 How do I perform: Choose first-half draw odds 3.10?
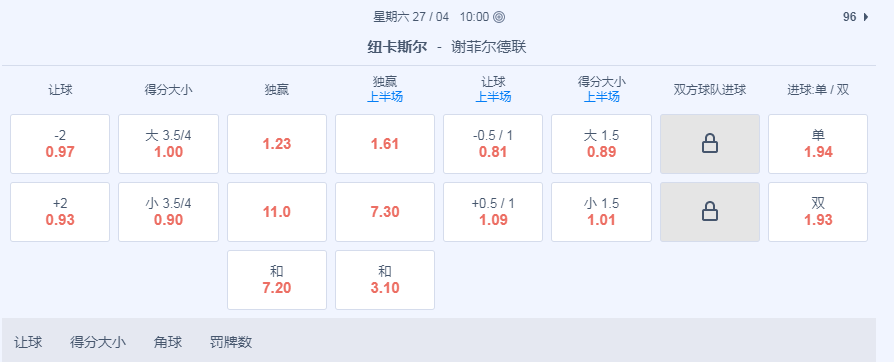[x=385, y=280]
